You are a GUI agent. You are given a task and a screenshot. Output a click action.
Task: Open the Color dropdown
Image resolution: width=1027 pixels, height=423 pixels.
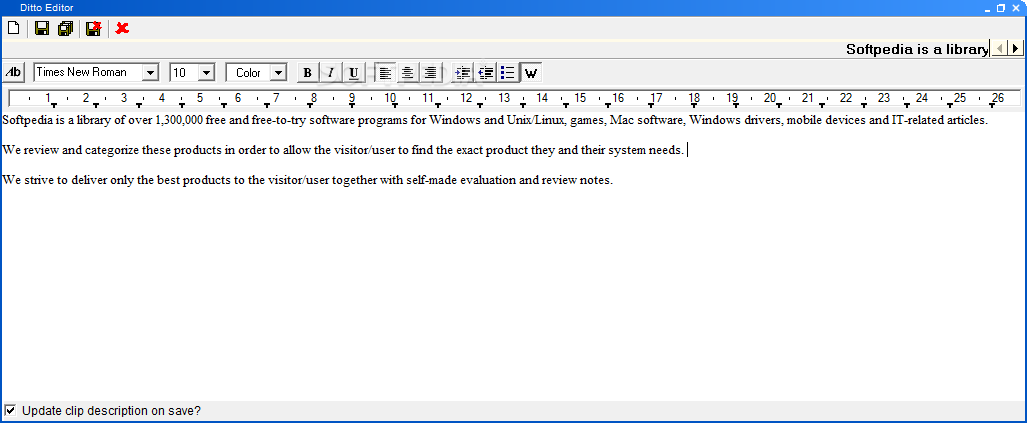pos(278,73)
